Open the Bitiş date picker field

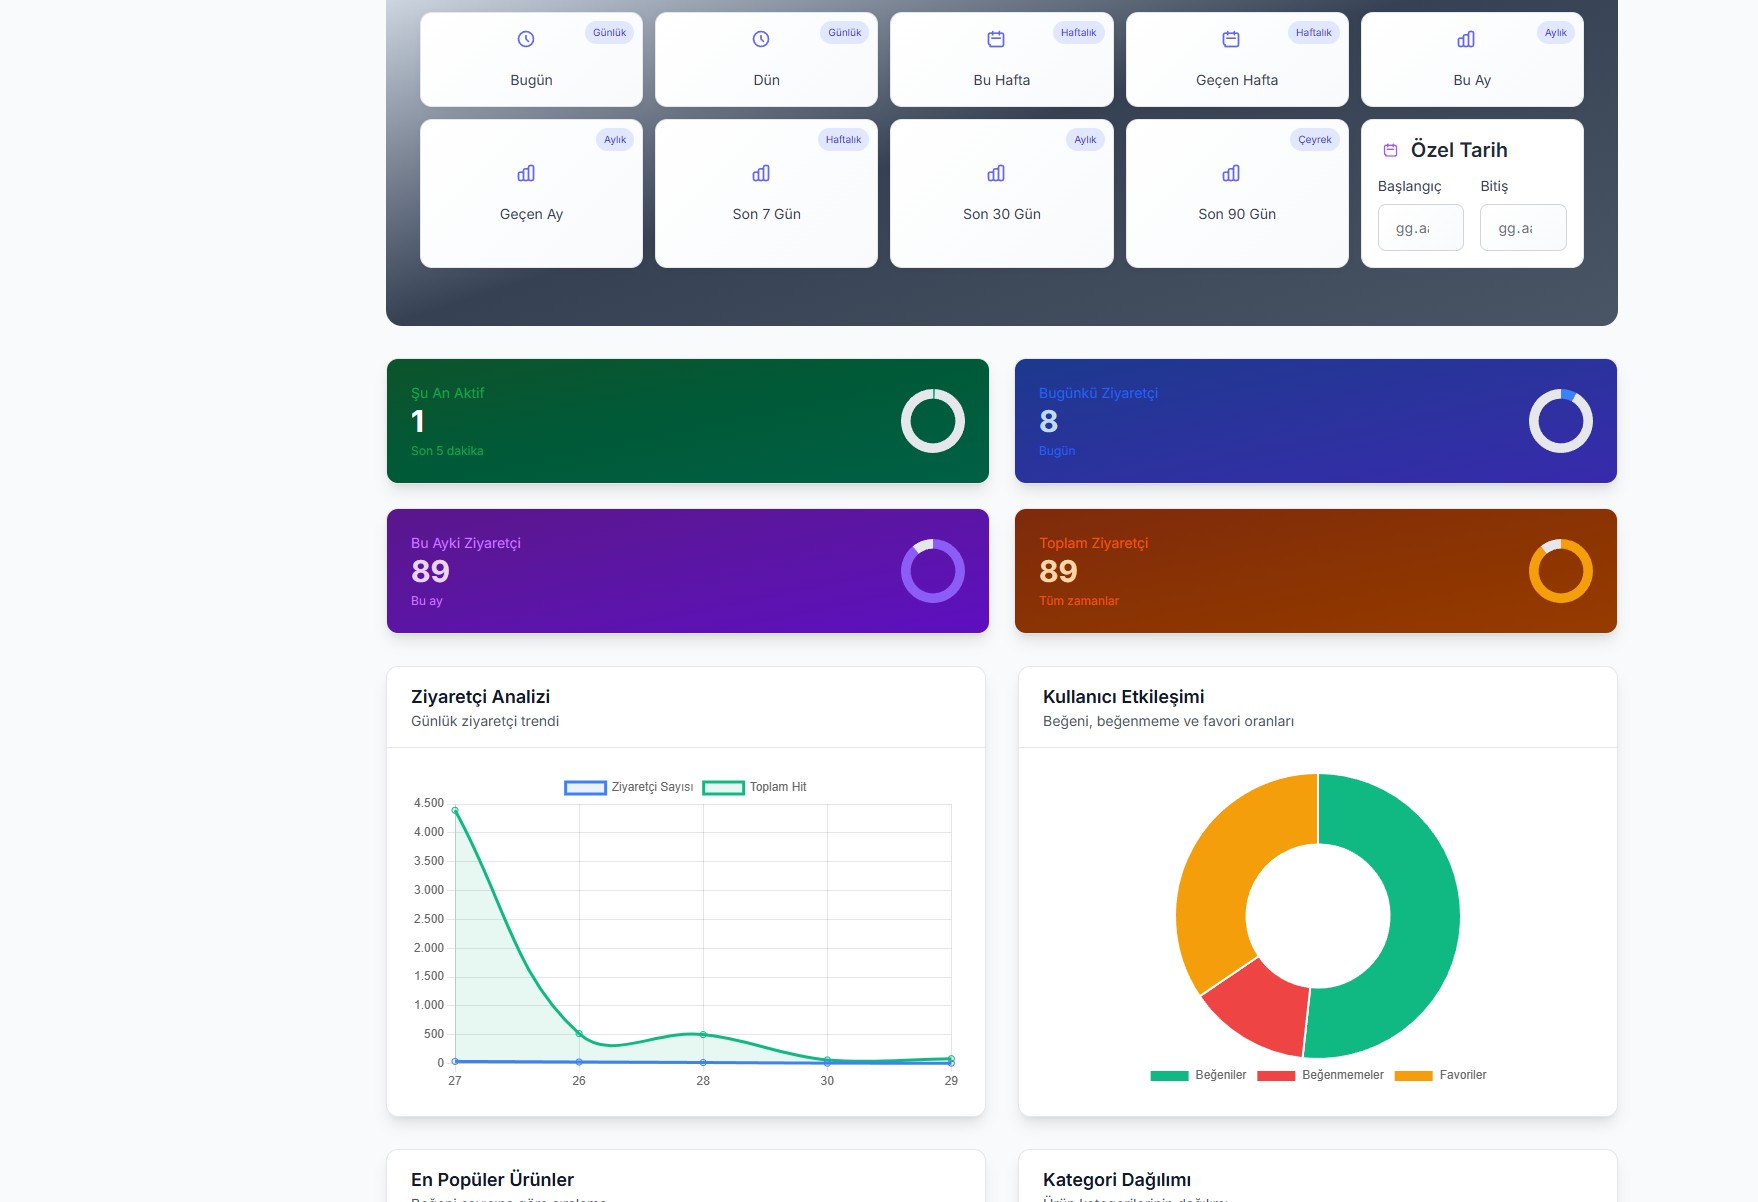pos(1522,228)
